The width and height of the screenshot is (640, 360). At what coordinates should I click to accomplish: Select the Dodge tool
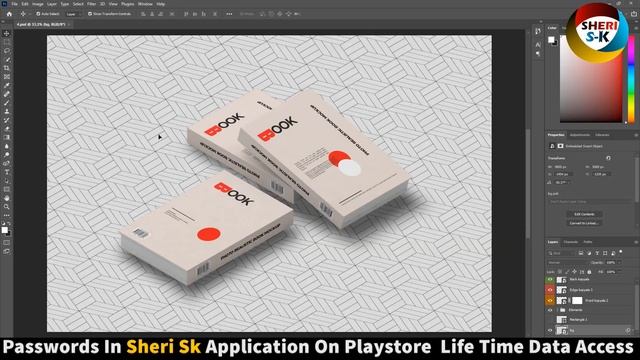(x=7, y=155)
